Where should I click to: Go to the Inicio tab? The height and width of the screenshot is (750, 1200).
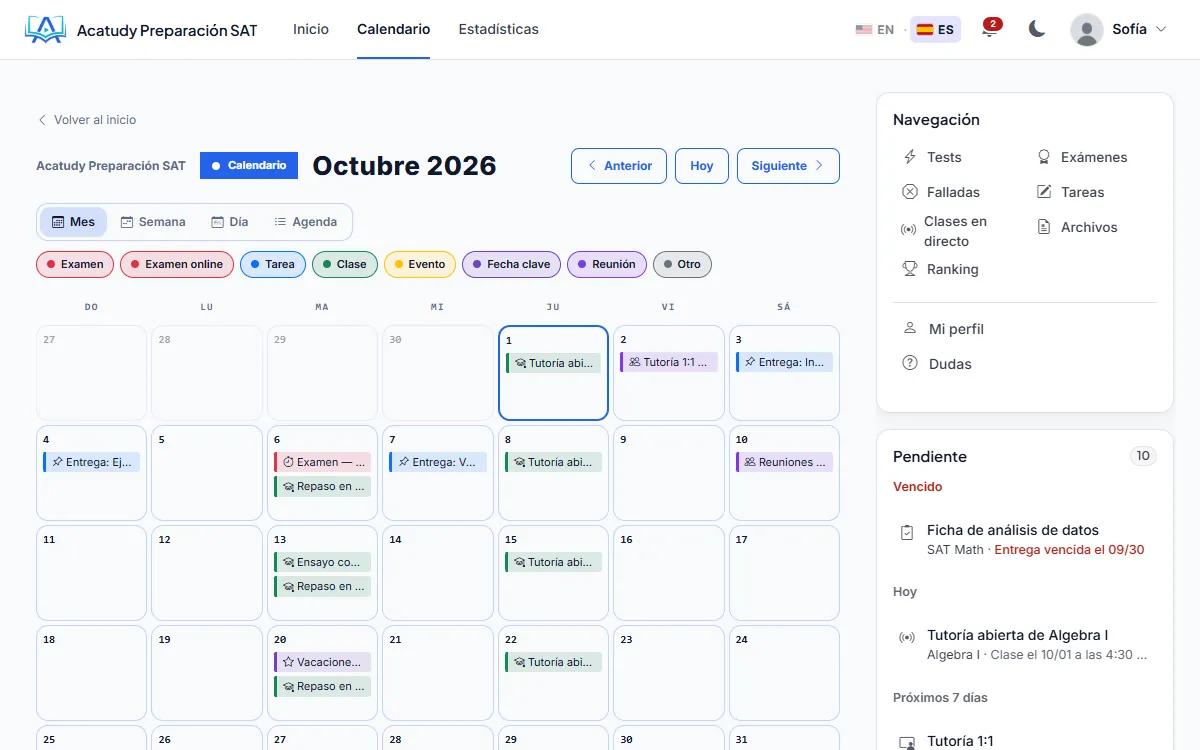tap(311, 30)
